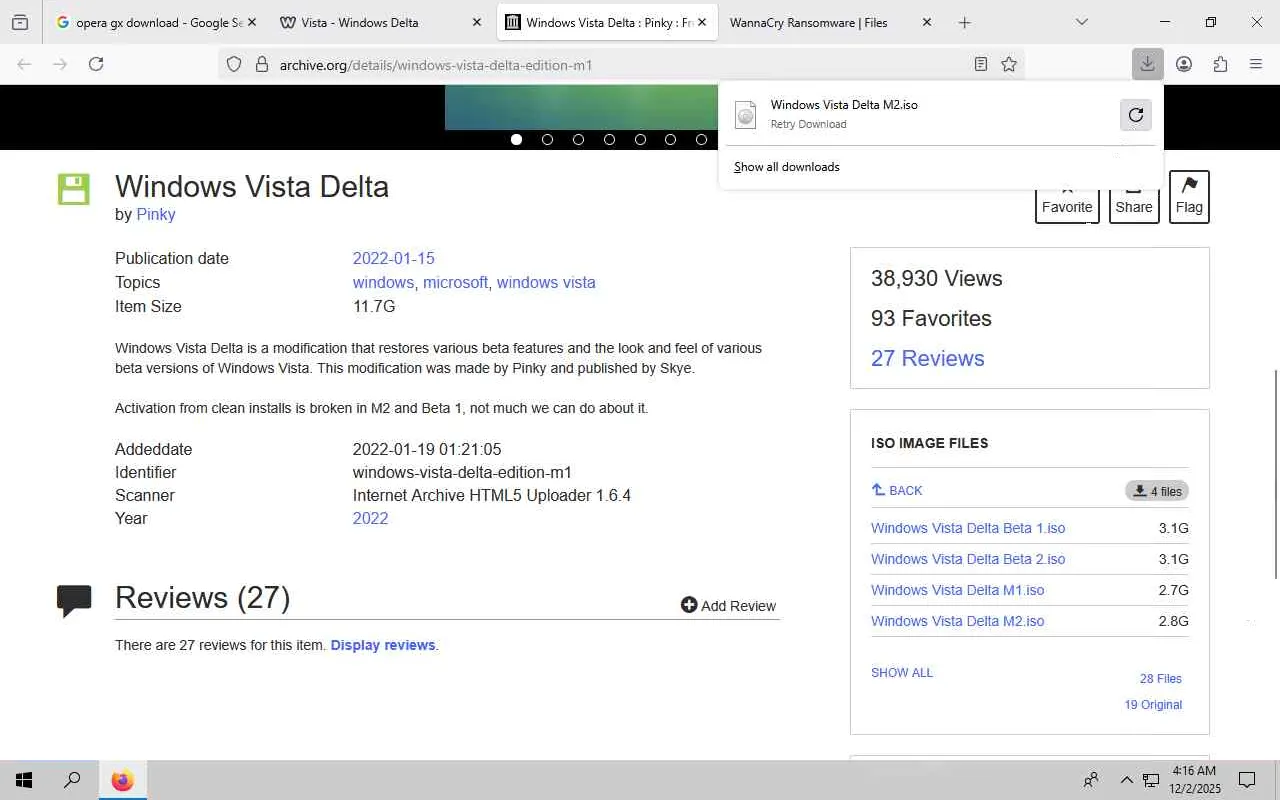Screen dimensions: 1280x800
Task: Open the 19 Original link
Action: click(x=1153, y=705)
